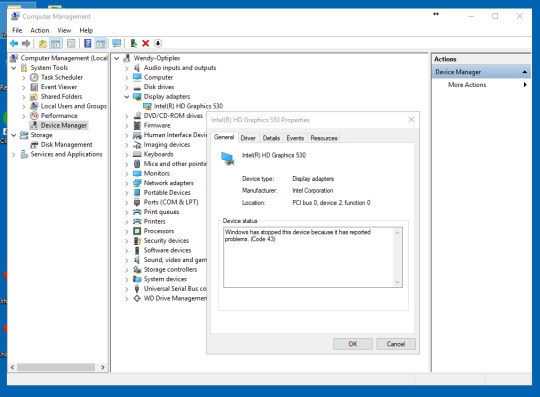
Task: Expand the Keyboards category chevron
Action: (127, 155)
